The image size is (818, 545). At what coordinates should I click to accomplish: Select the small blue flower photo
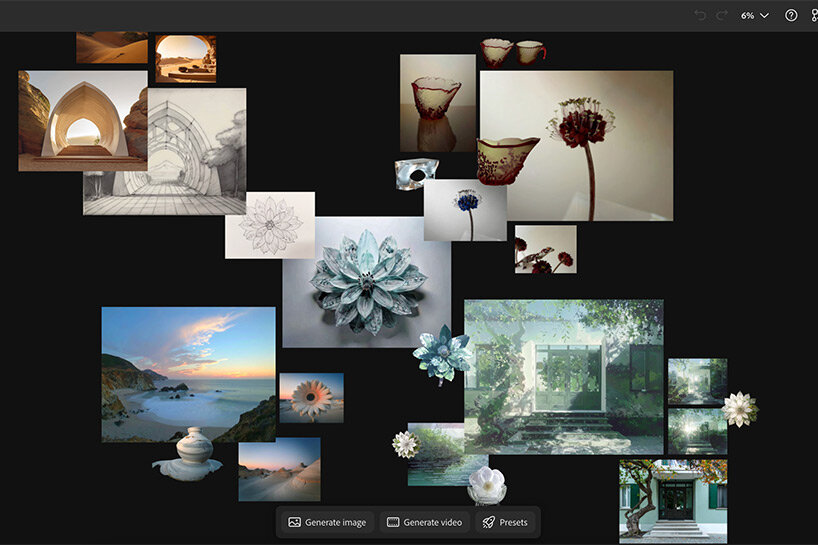click(x=464, y=210)
